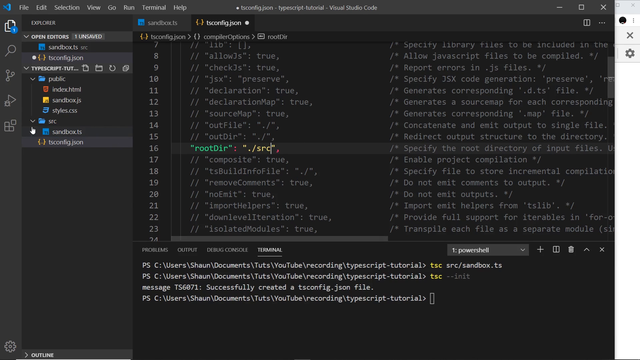Image resolution: width=640 pixels, height=360 pixels.
Task: Click the "outDir" commented line
Action: tap(232, 137)
